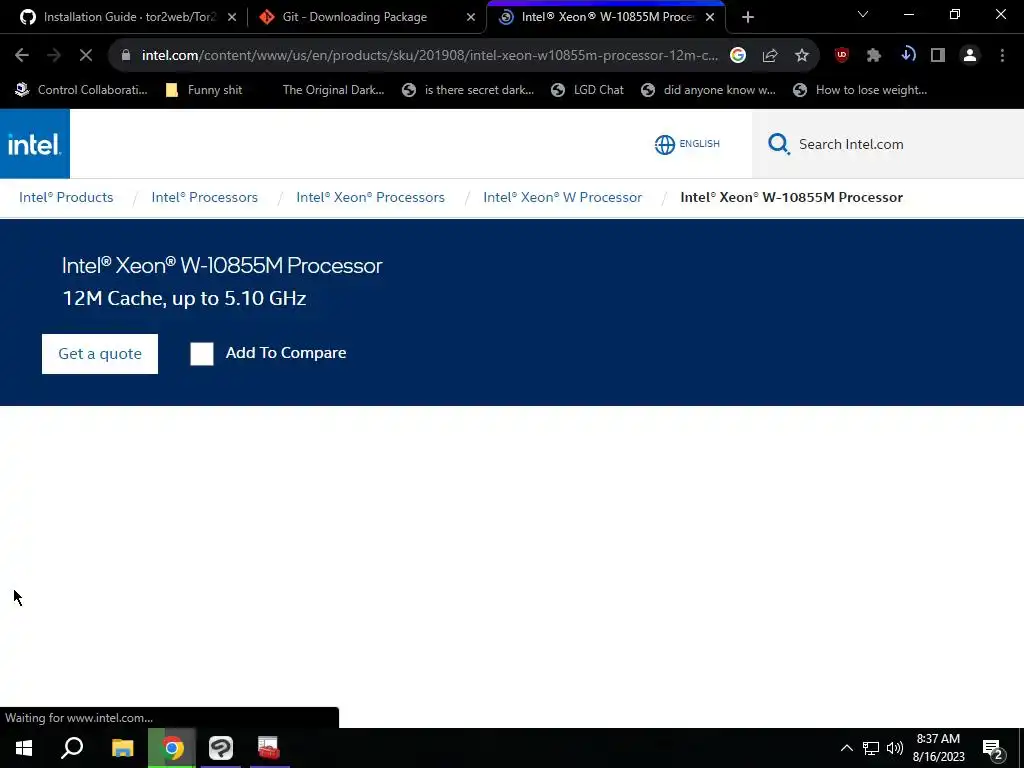Share this page via share icon
The image size is (1024, 768).
tap(770, 56)
